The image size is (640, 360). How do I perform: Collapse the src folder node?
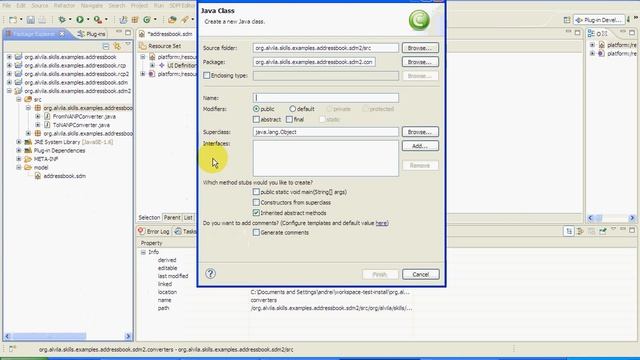tap(19, 99)
